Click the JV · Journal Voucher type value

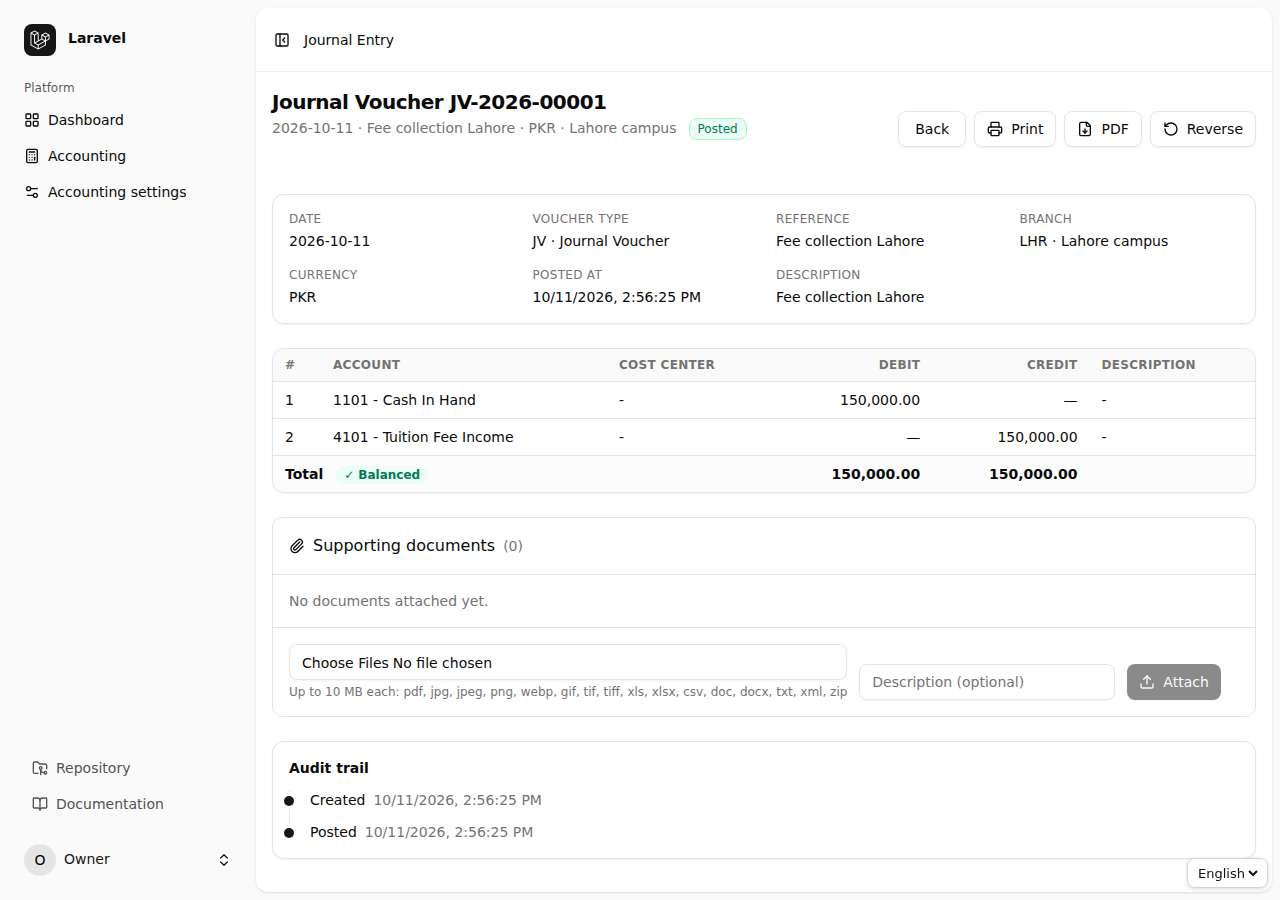point(601,241)
